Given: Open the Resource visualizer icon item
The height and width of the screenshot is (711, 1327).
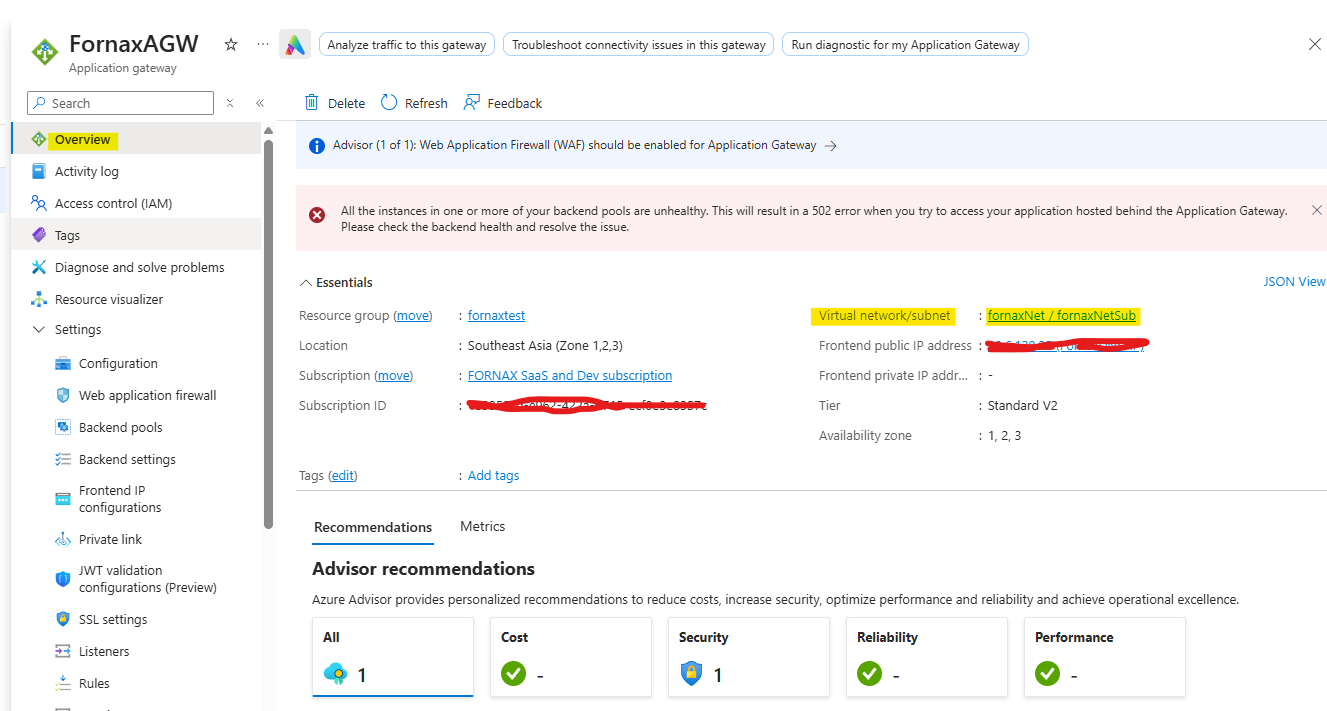Looking at the screenshot, I should 39,299.
